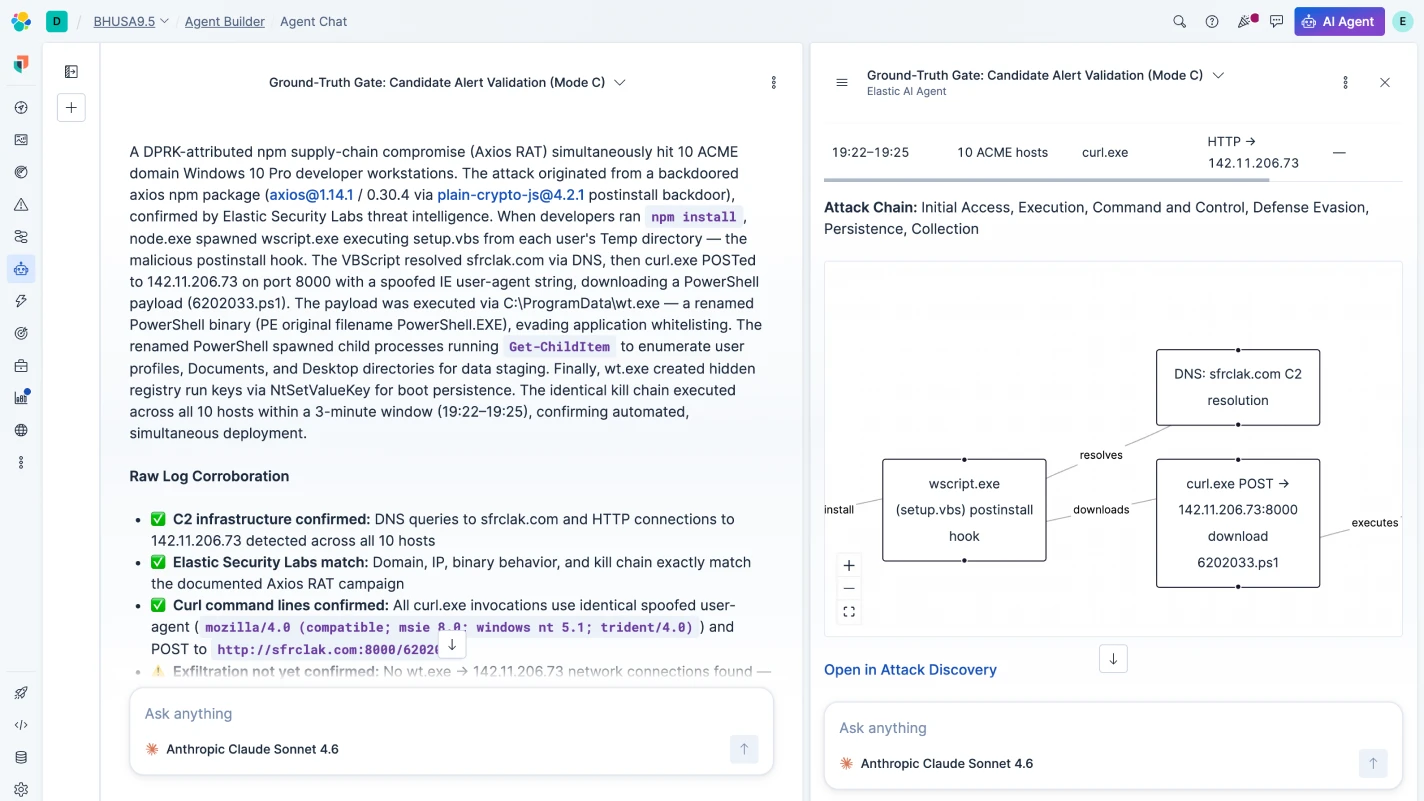
Task: Click the green D space avatar
Action: [x=57, y=21]
